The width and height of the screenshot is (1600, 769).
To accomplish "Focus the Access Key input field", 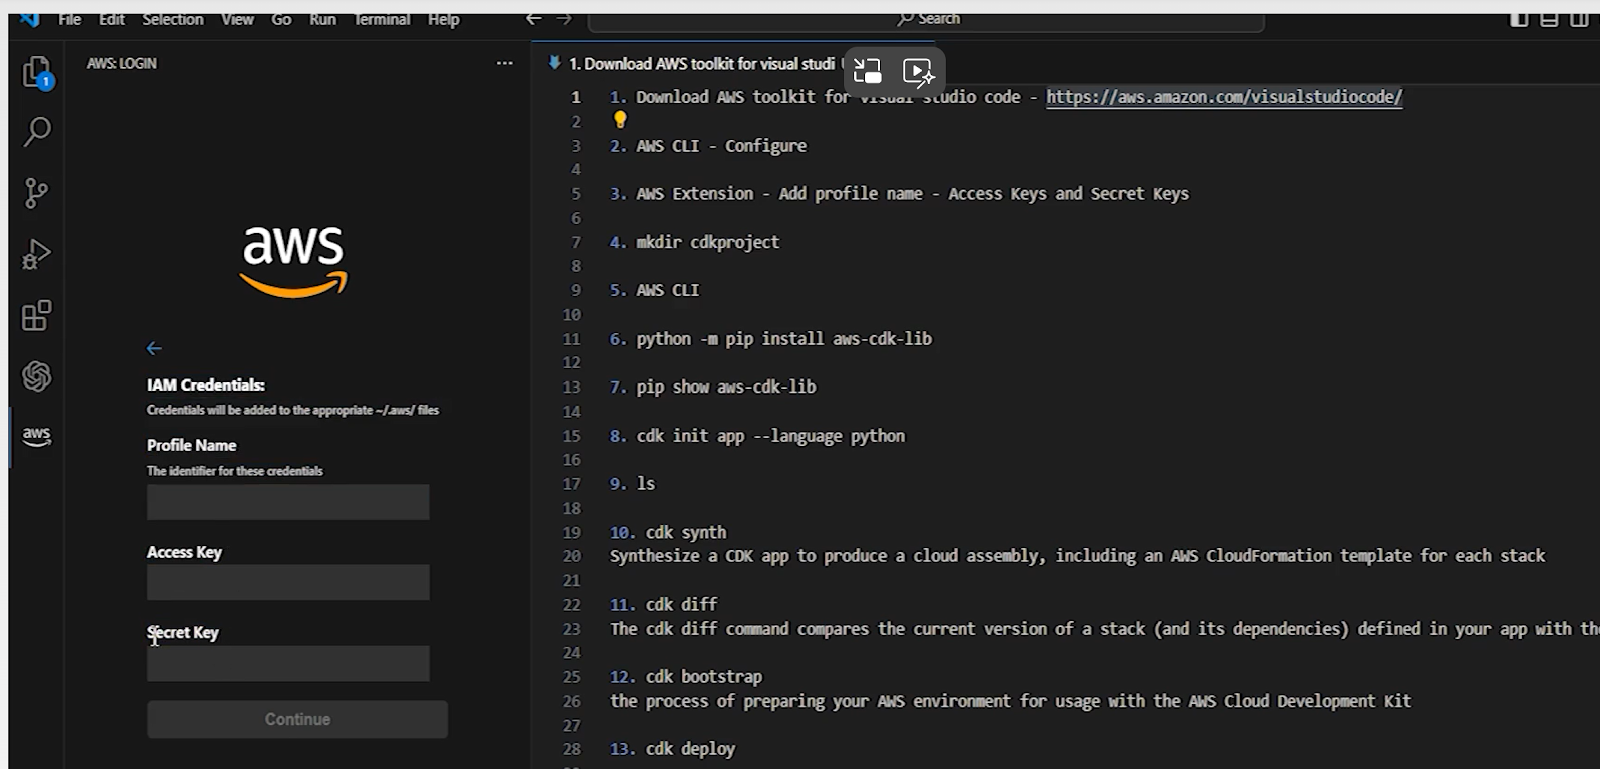I will [288, 582].
